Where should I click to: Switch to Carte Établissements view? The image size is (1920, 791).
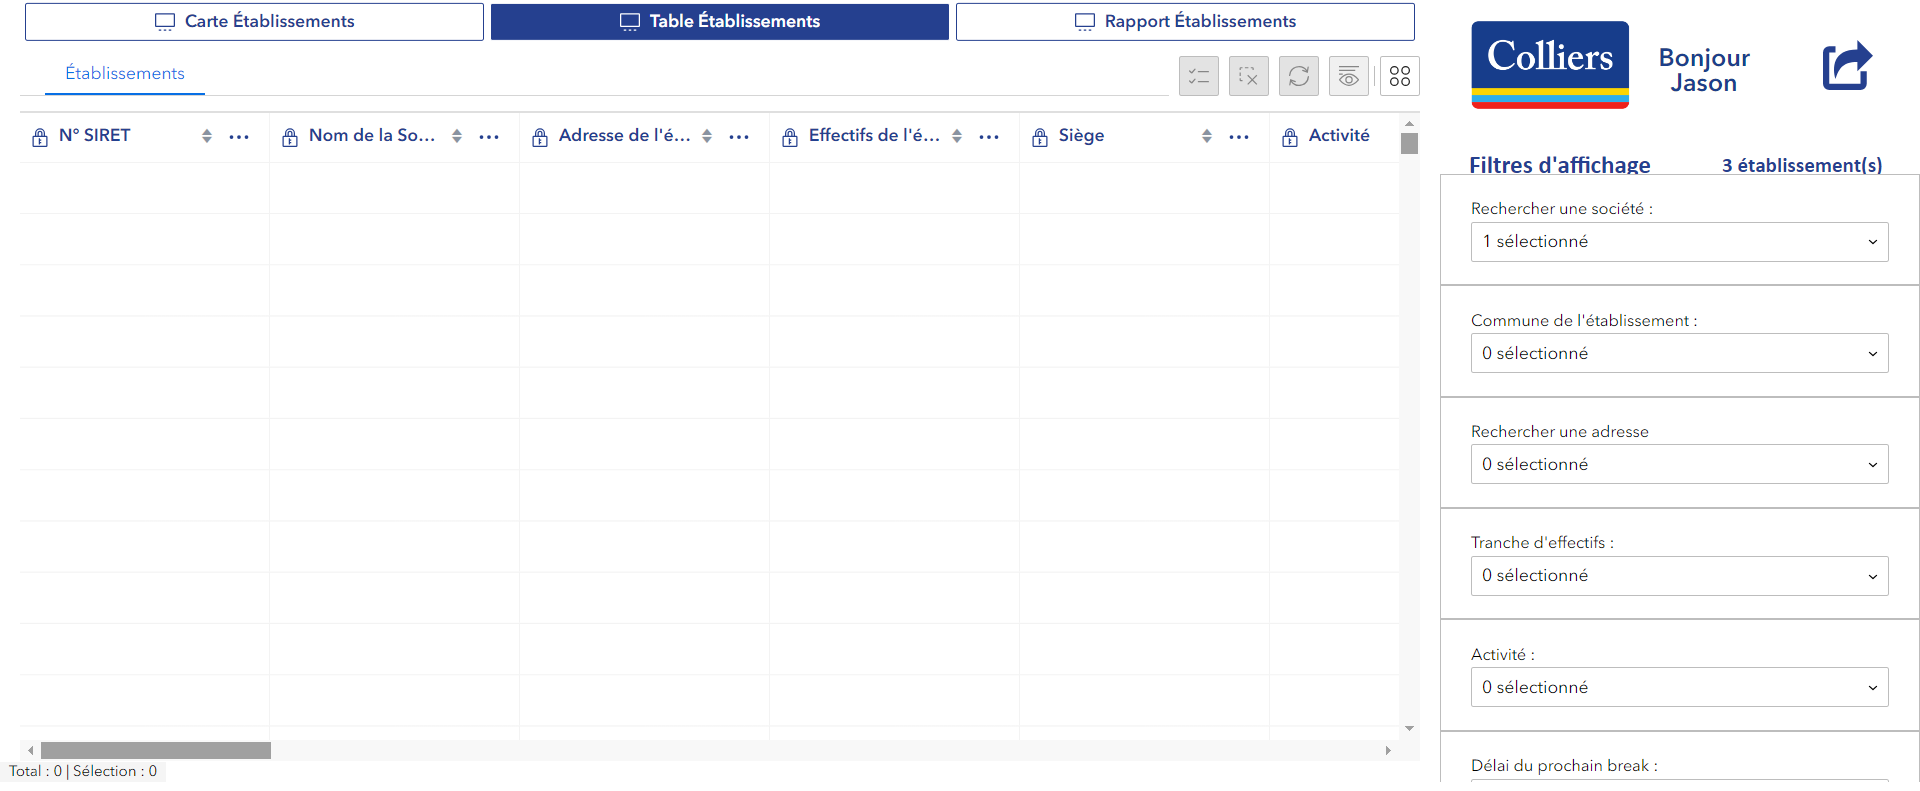click(254, 22)
